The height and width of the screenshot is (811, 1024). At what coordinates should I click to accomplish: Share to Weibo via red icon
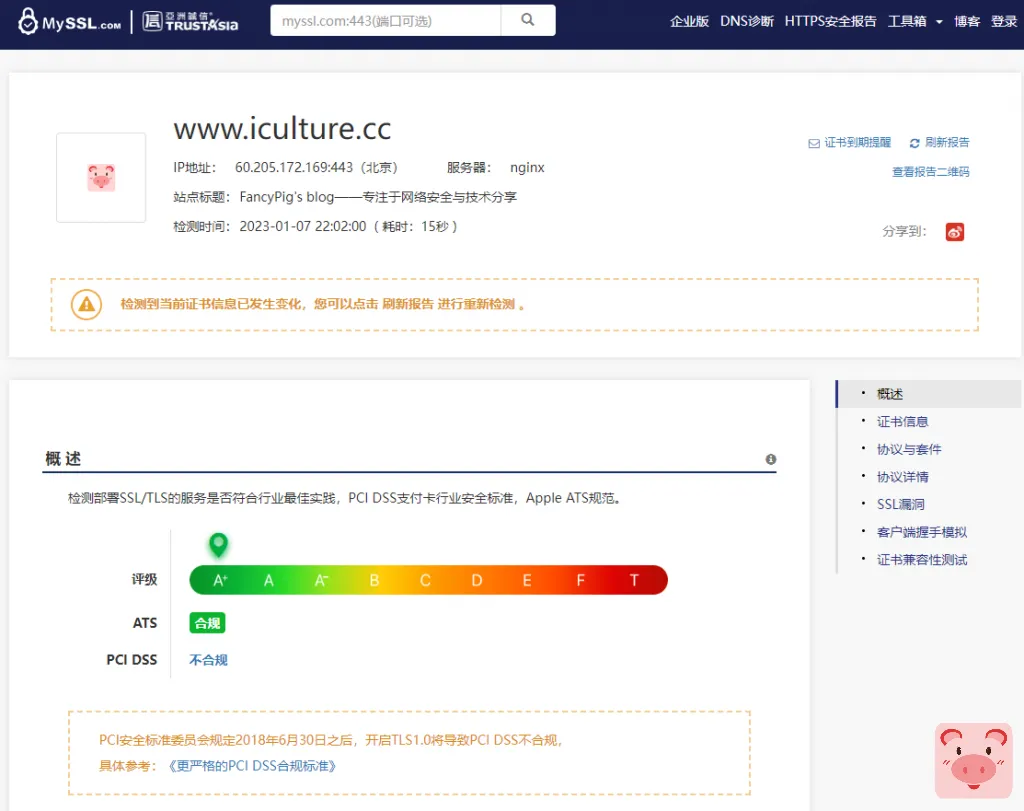(955, 232)
